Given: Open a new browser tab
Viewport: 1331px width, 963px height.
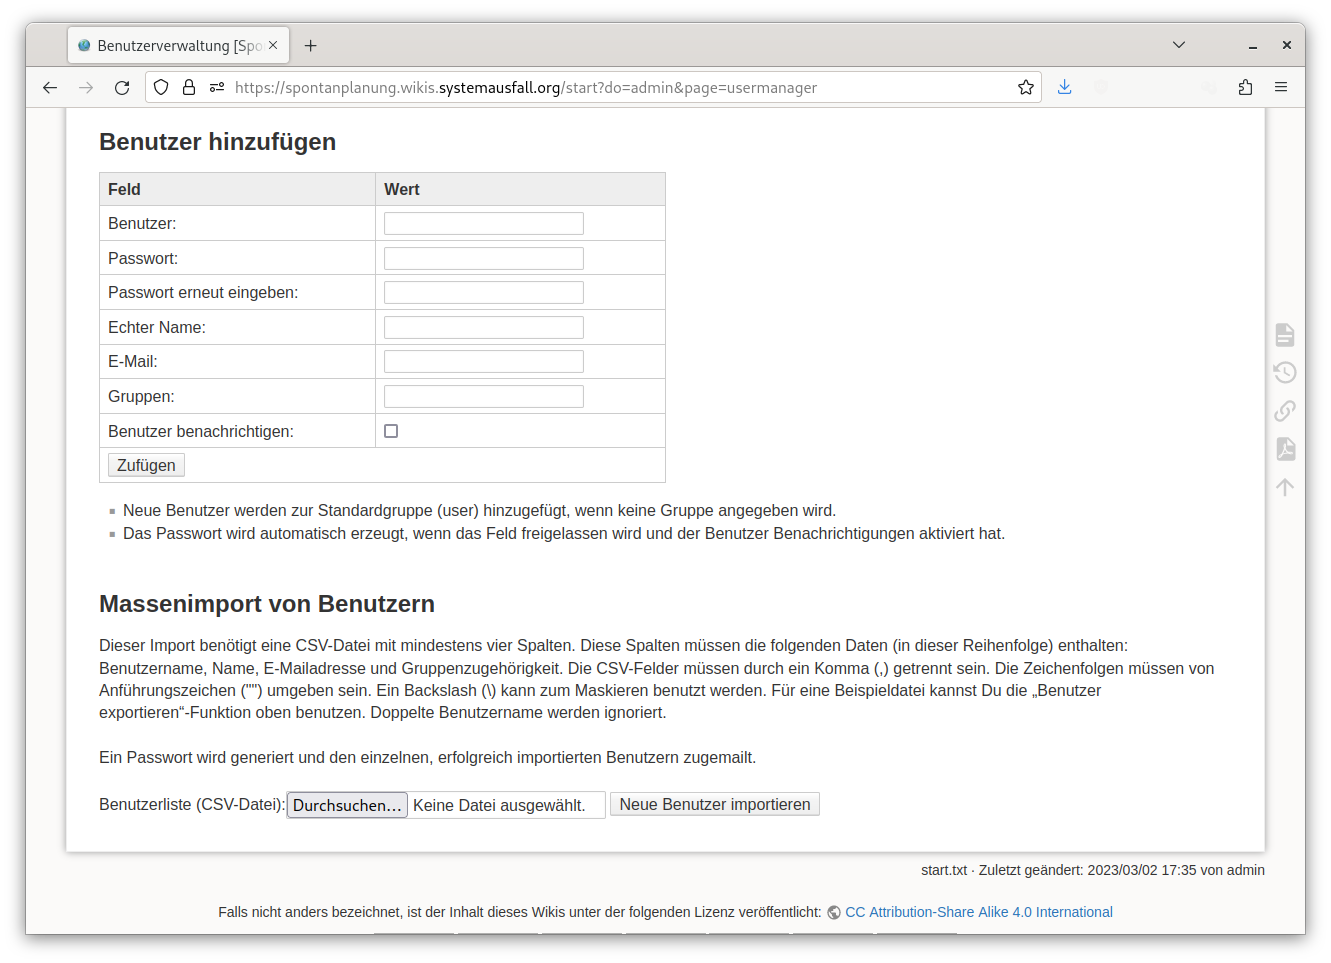Looking at the screenshot, I should click(x=311, y=45).
